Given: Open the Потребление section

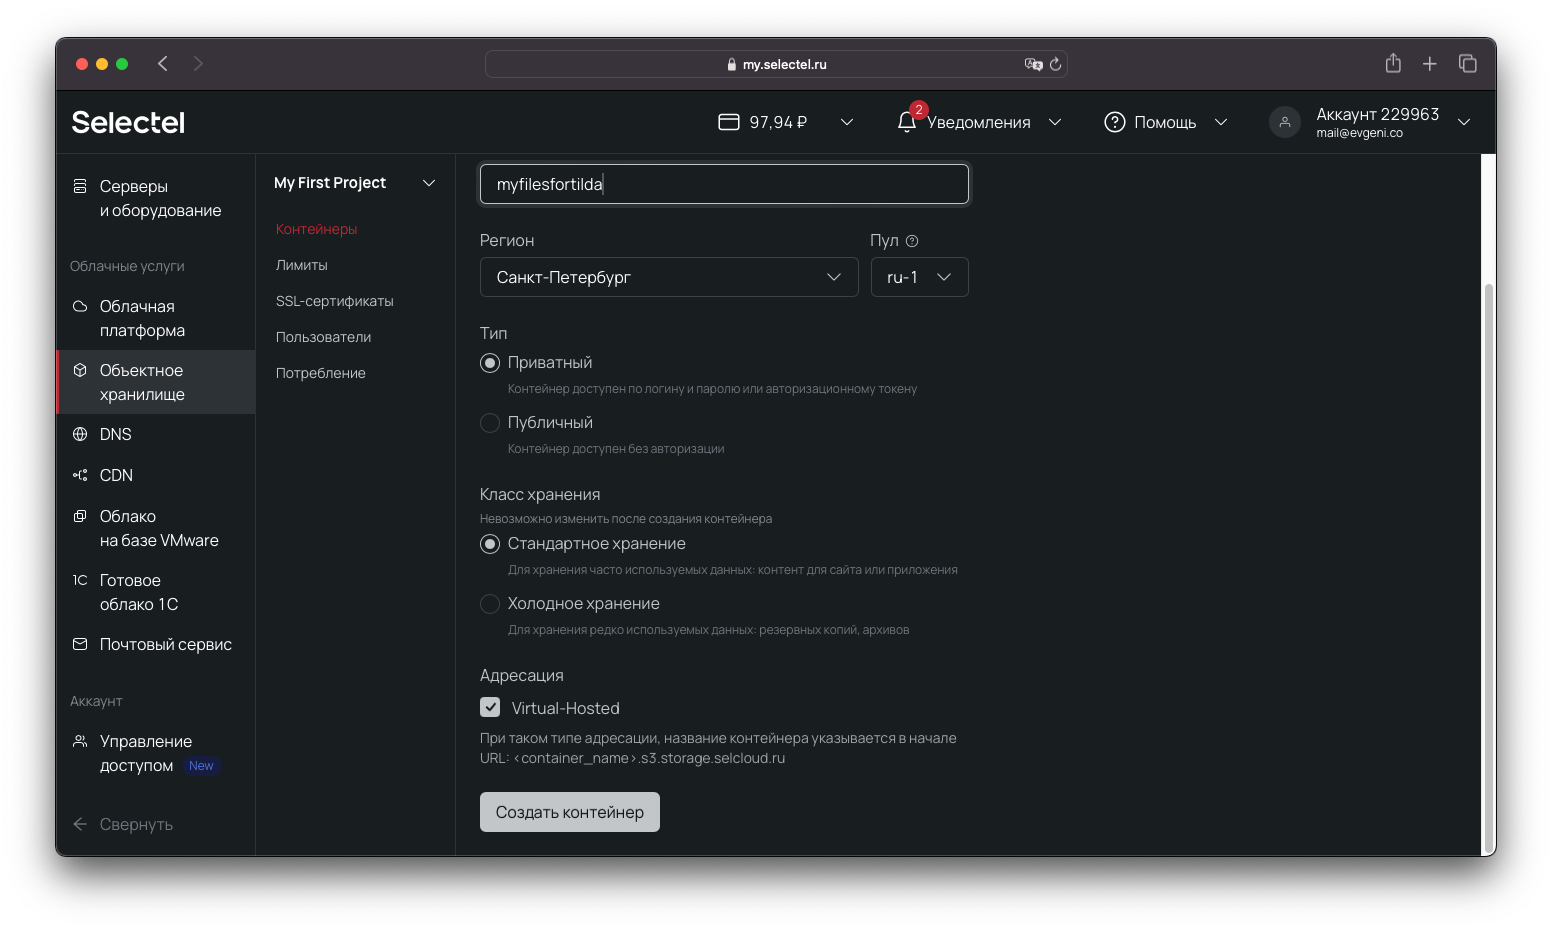Looking at the screenshot, I should 321,373.
